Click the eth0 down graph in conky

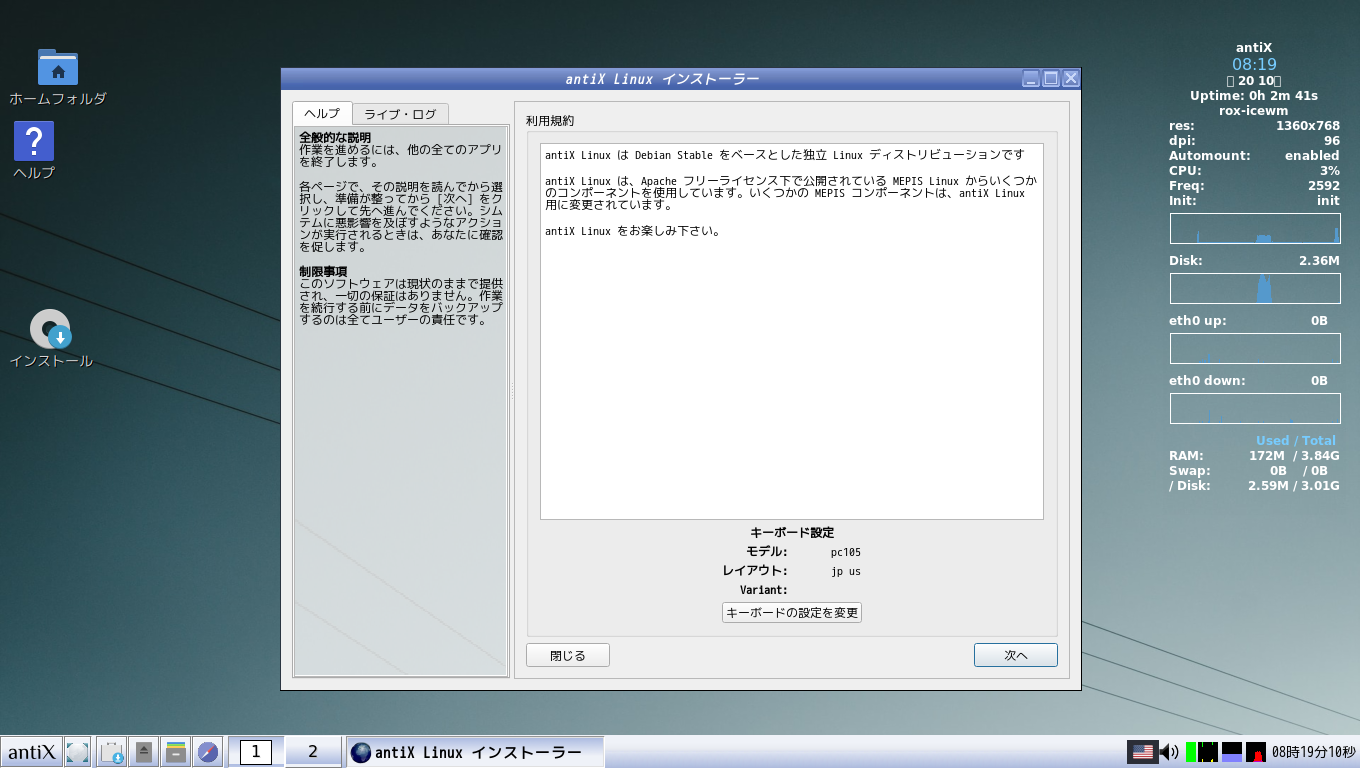[1255, 408]
